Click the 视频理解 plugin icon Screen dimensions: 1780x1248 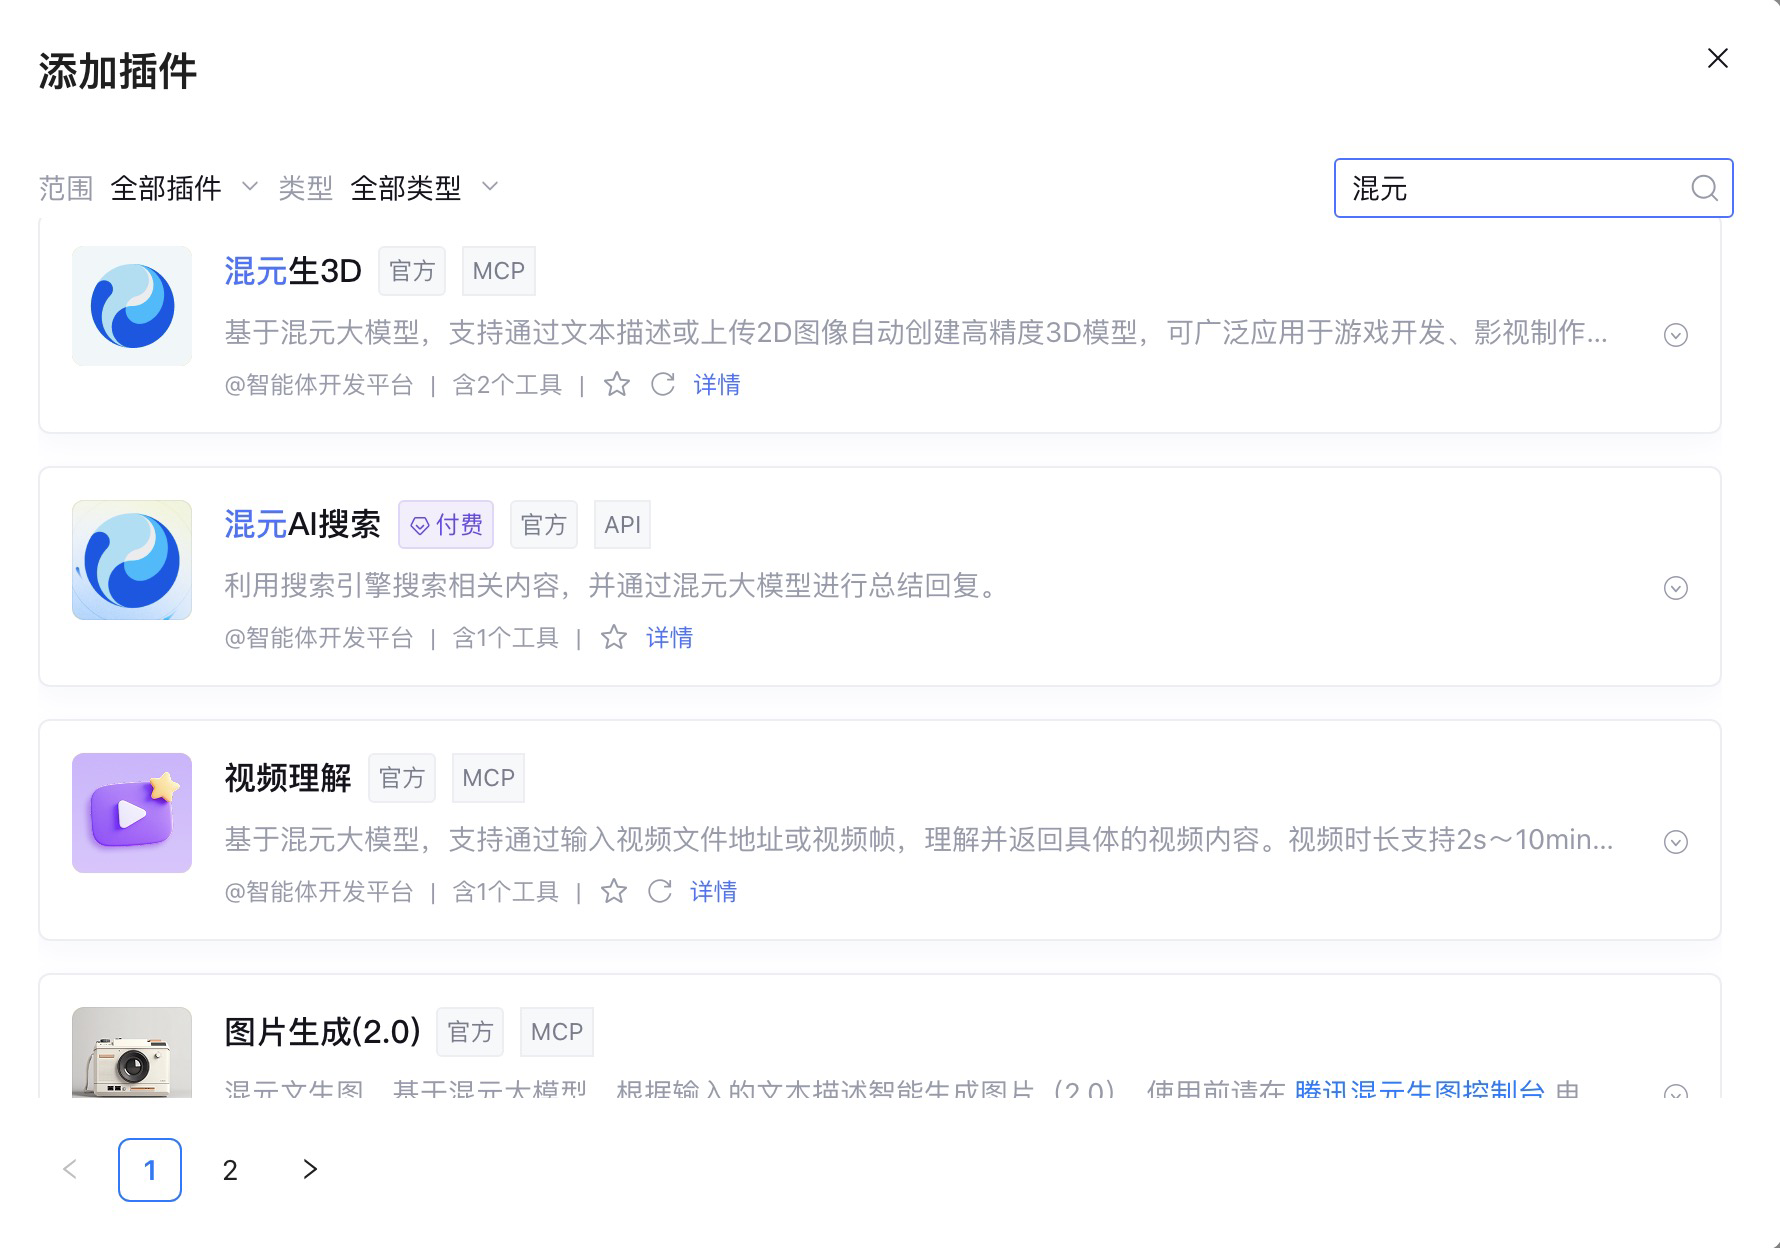click(x=132, y=813)
